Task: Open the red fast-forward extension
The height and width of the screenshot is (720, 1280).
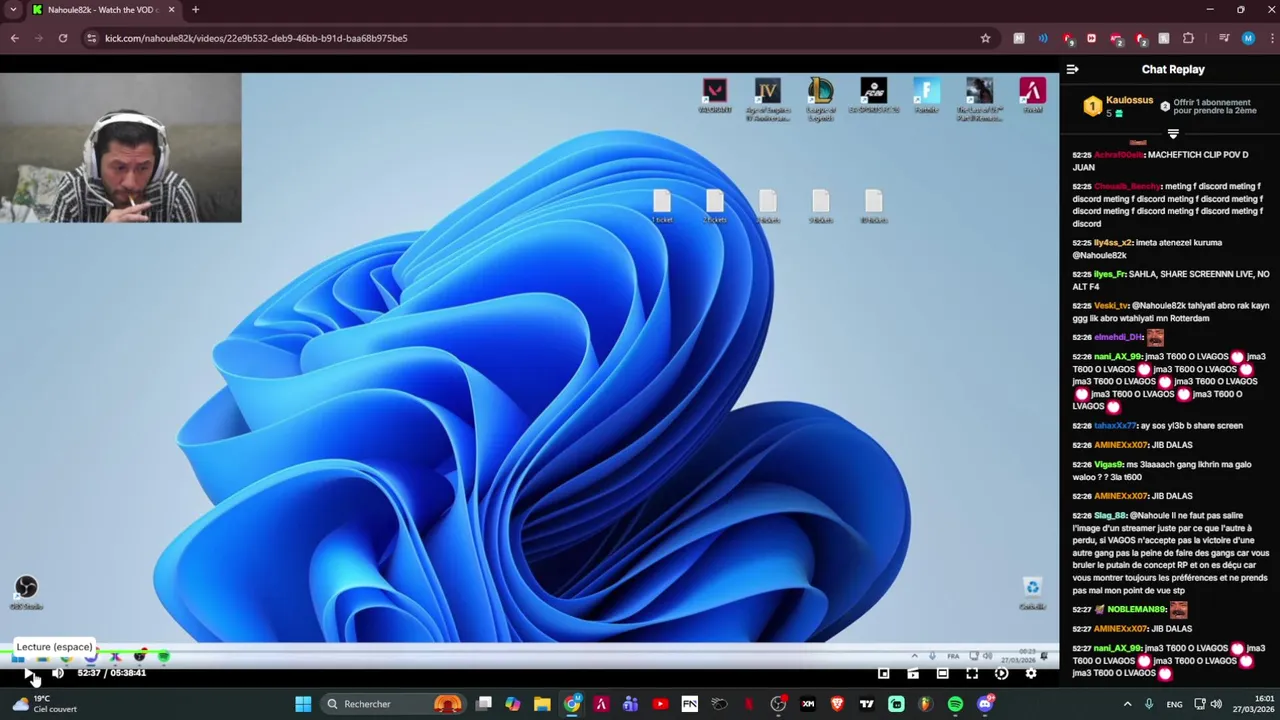Action: tap(1091, 38)
